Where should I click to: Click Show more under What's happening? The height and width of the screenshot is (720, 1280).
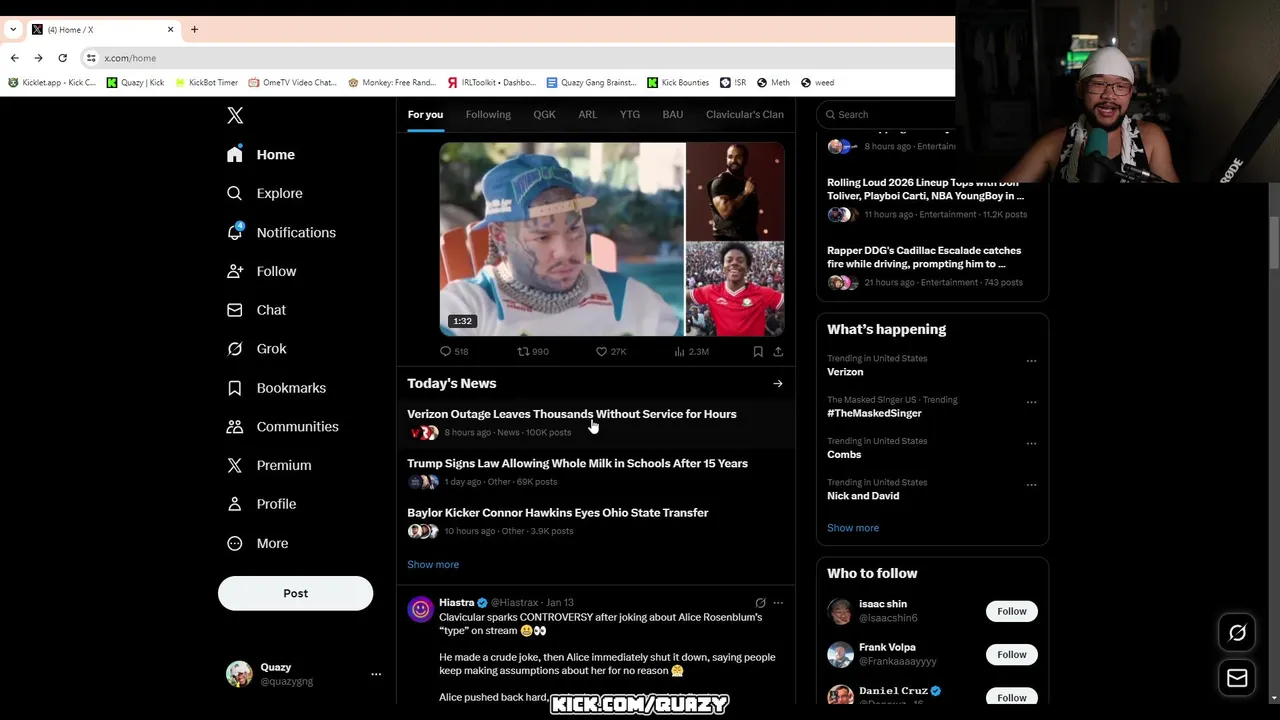(853, 528)
